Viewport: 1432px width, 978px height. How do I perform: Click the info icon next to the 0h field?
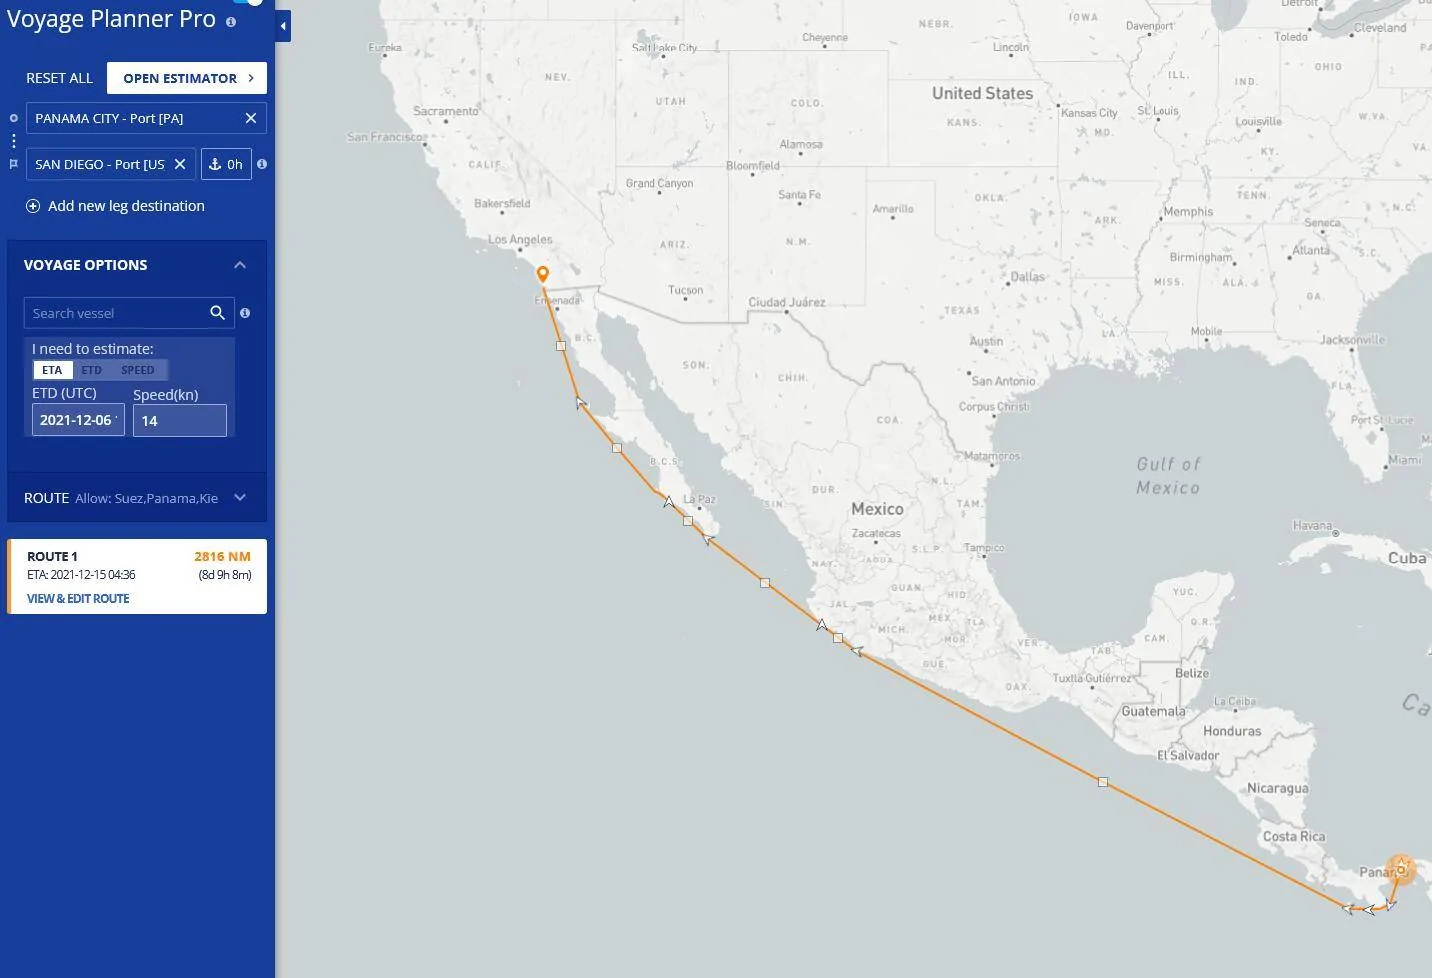coord(262,164)
